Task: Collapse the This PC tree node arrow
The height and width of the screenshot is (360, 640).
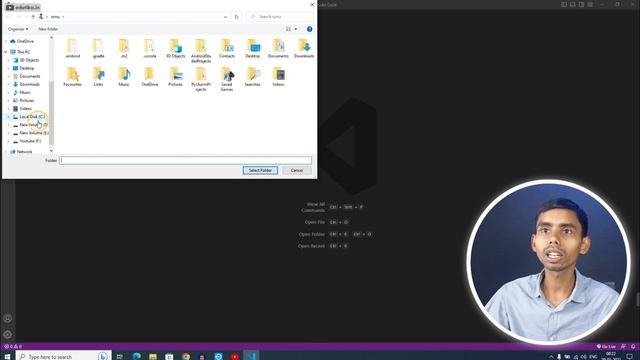Action: coord(6,52)
